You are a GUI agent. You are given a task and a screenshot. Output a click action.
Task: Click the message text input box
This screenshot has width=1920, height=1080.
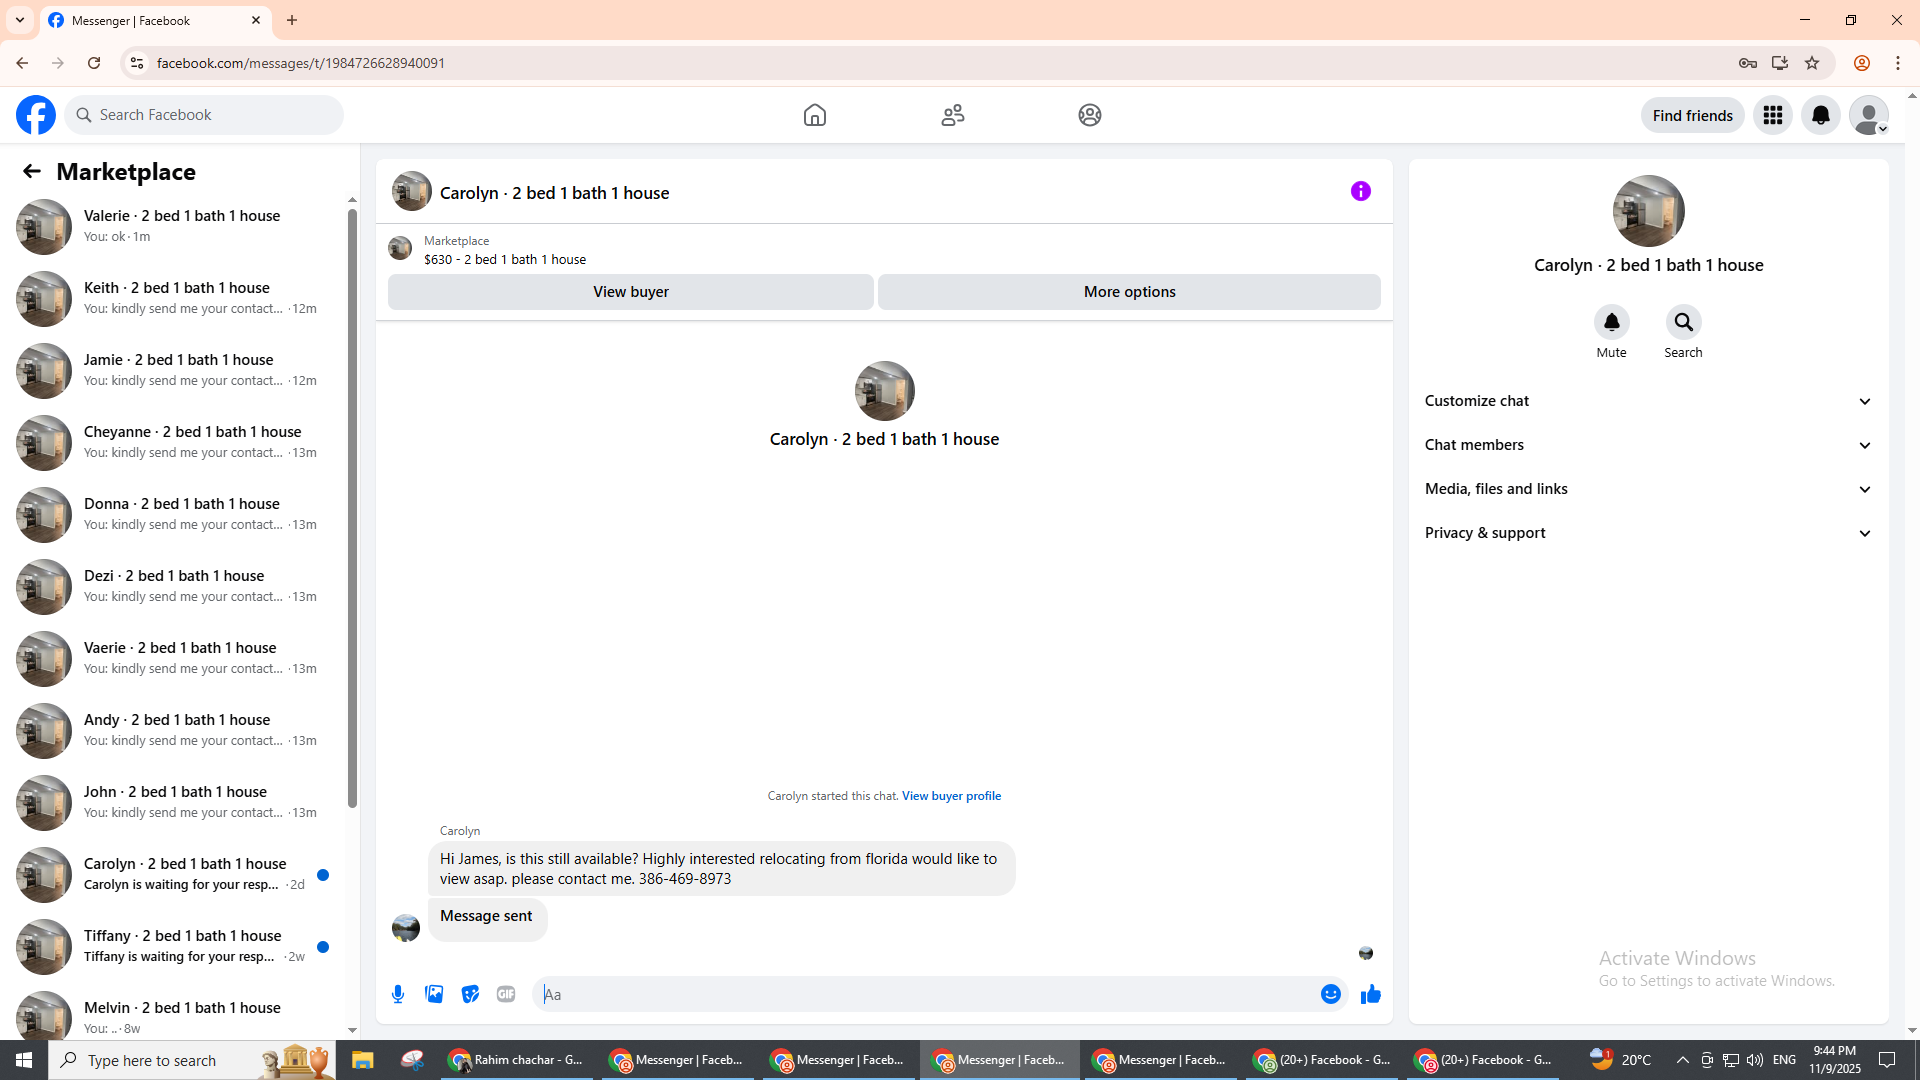click(925, 994)
